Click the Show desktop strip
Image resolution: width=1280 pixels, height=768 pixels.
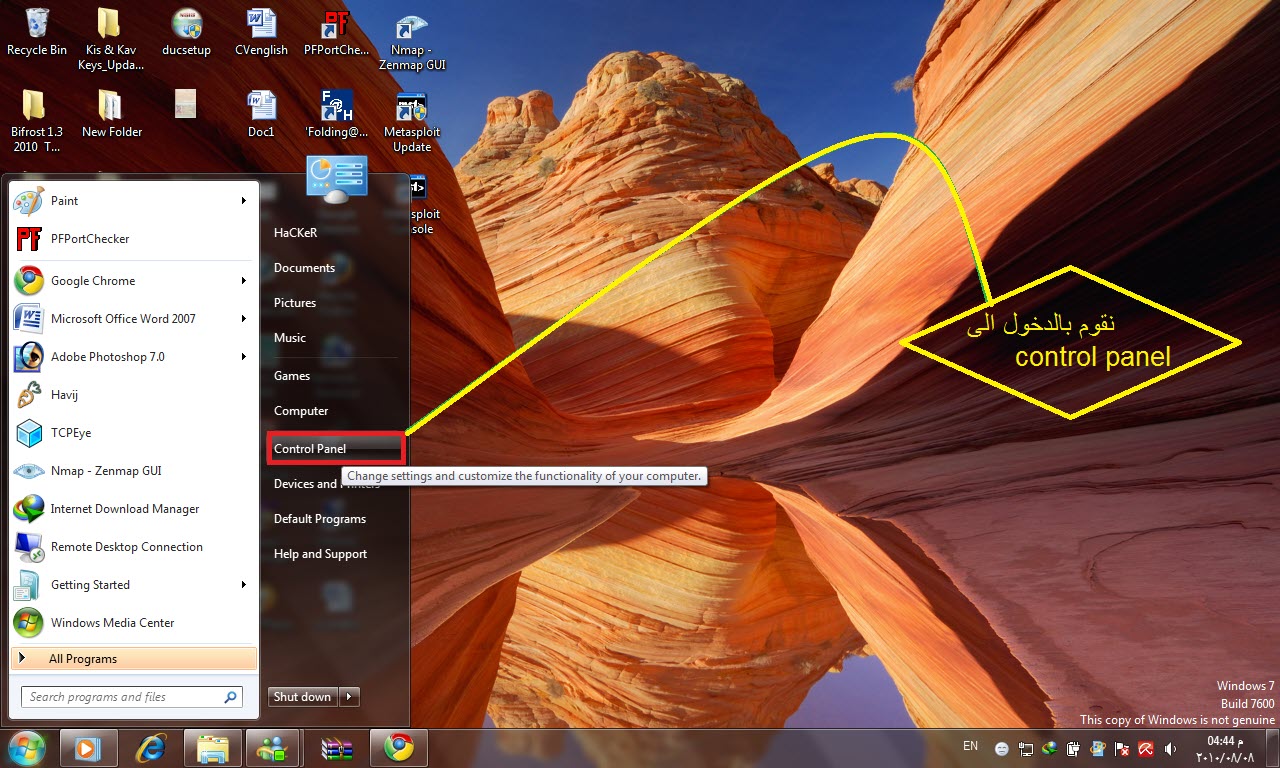click(x=1272, y=748)
